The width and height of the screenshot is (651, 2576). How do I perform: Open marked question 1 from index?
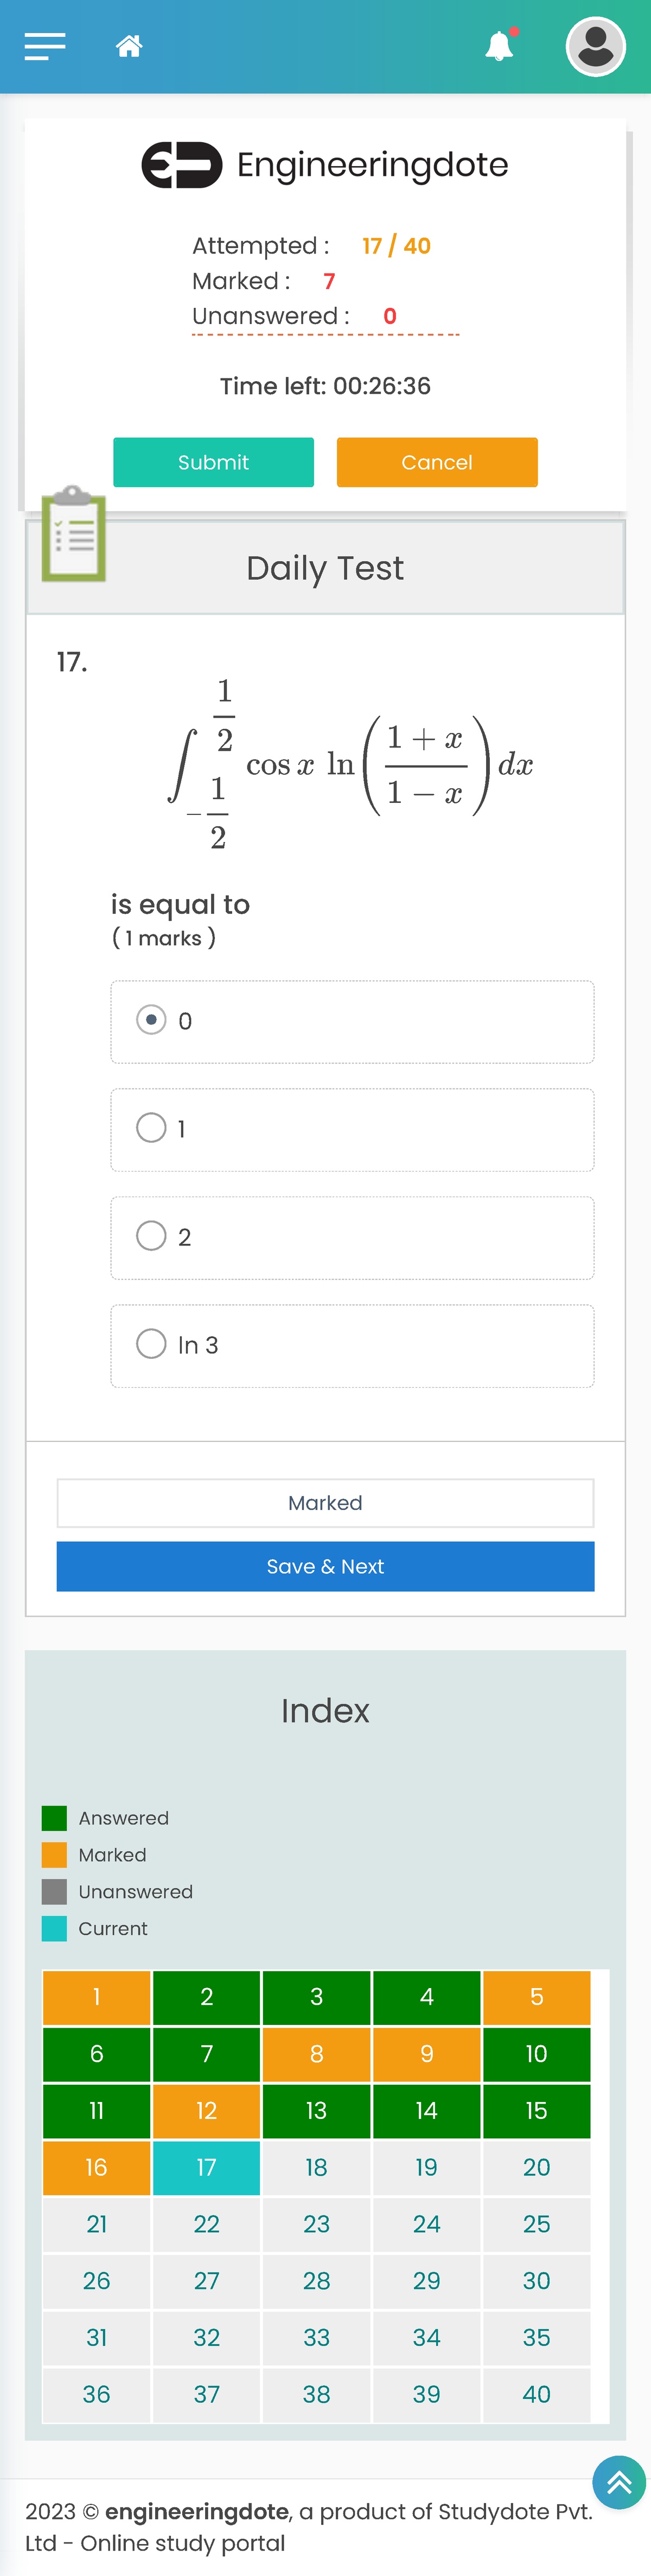[x=96, y=1997]
